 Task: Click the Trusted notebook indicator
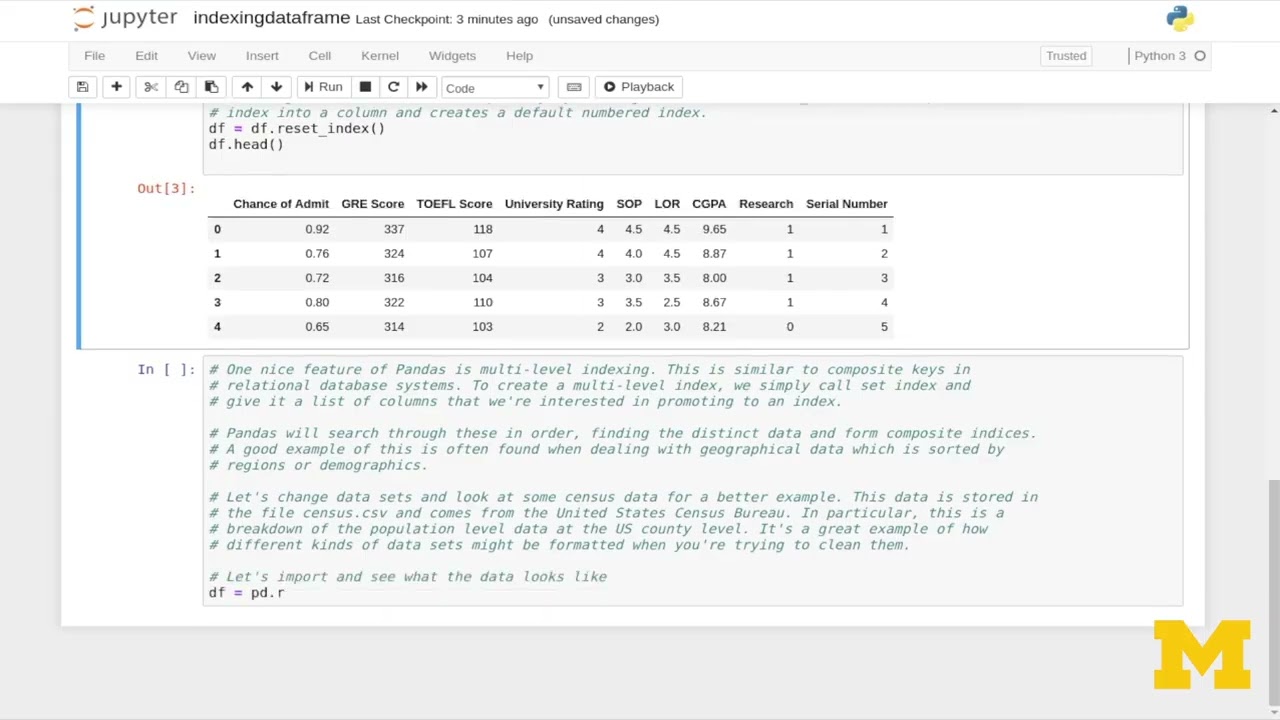pos(1066,56)
